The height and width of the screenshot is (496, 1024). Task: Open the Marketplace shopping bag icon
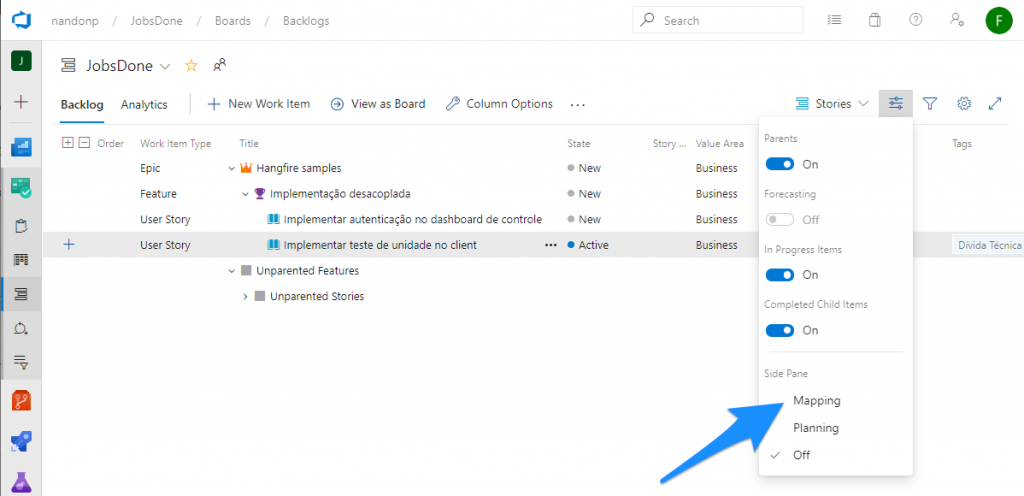[x=874, y=20]
